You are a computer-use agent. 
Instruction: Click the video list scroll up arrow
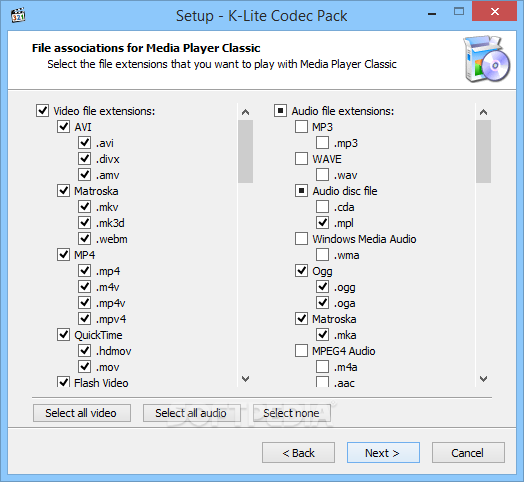click(x=246, y=112)
